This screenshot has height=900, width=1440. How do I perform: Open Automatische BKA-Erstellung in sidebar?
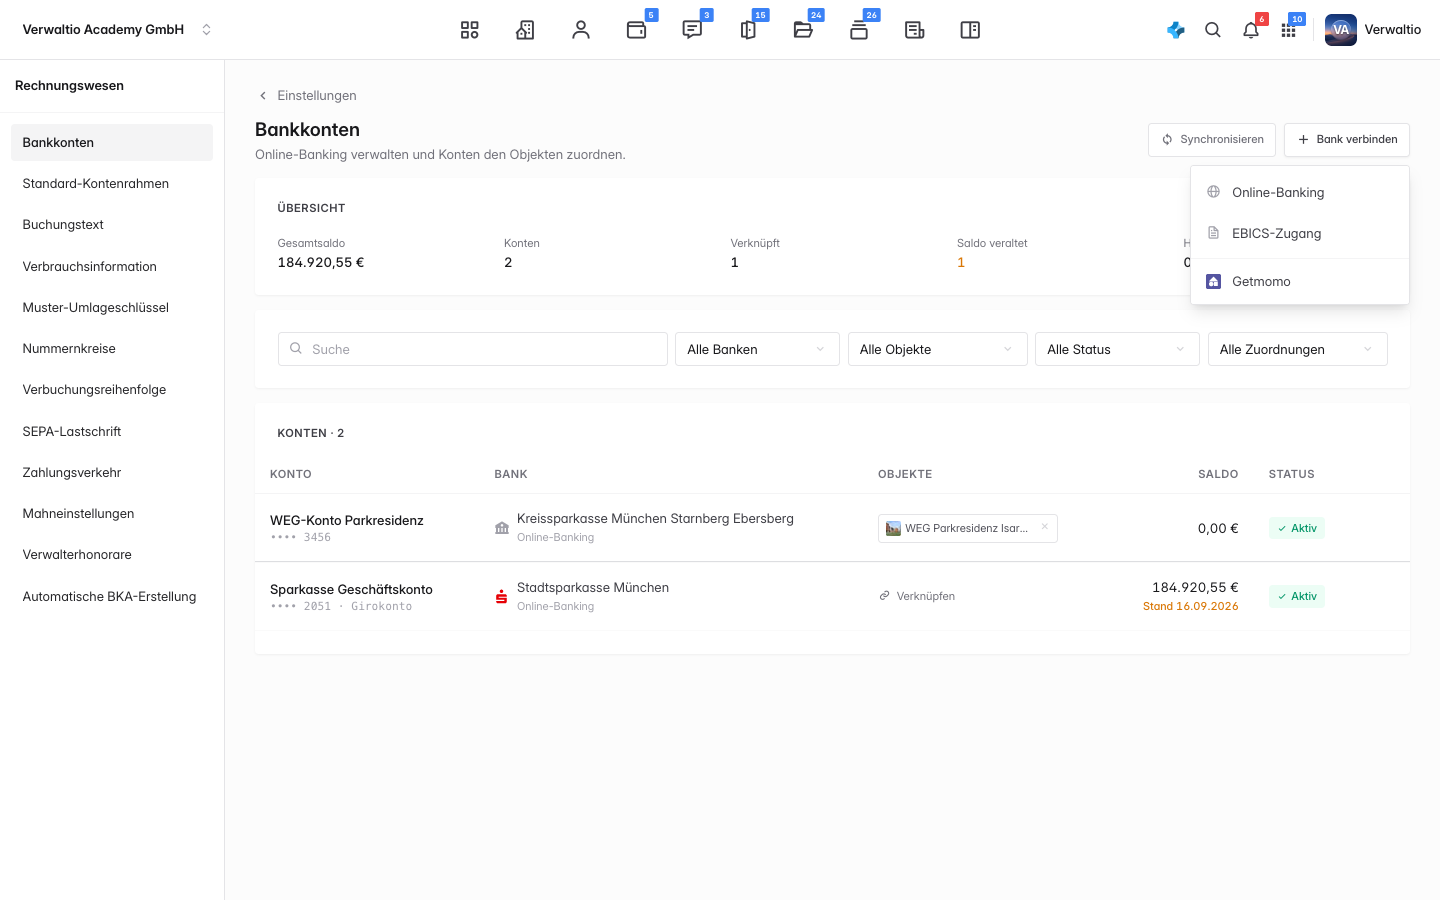112,596
